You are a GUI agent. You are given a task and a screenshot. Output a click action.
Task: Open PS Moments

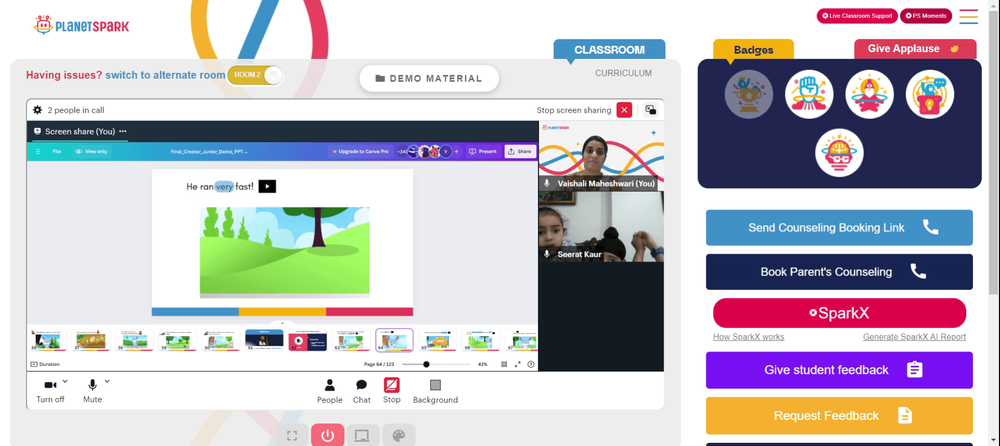pyautogui.click(x=925, y=16)
